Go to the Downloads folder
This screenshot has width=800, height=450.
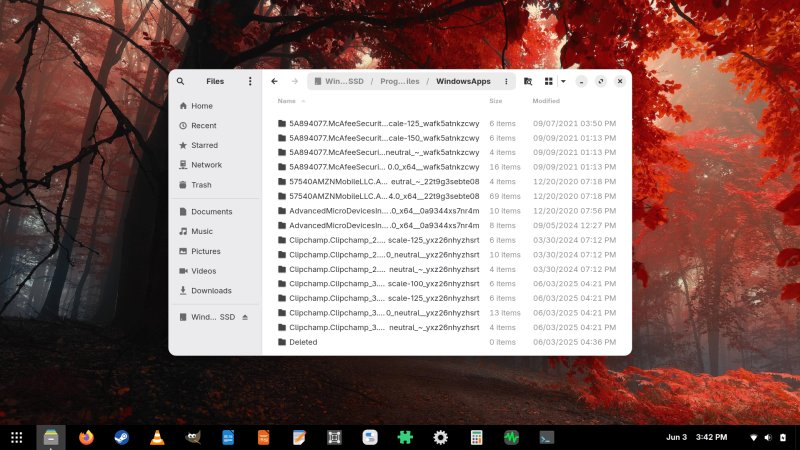pos(211,291)
